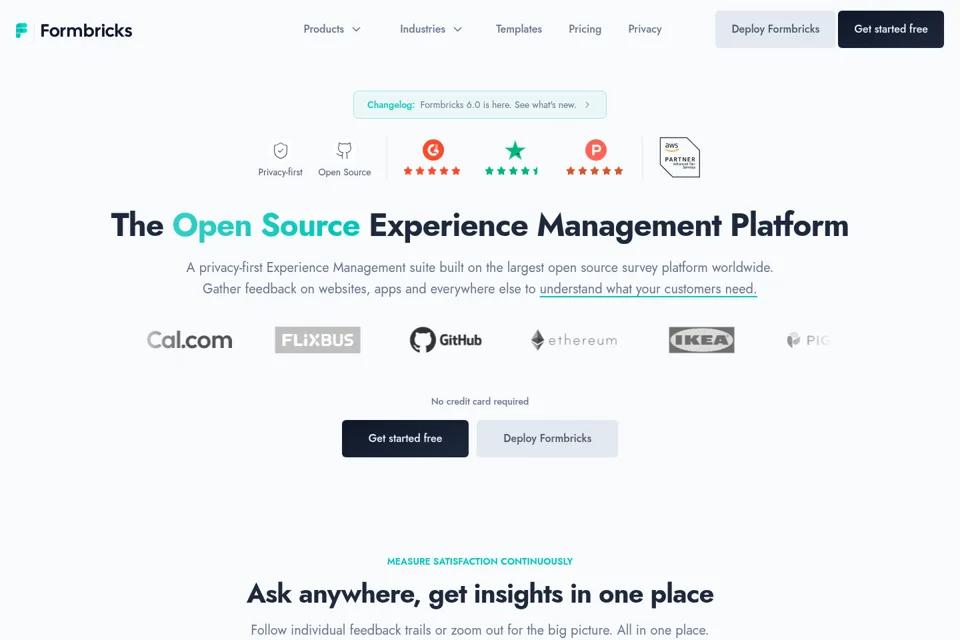Open the Templates page
960x640 pixels.
pos(519,29)
